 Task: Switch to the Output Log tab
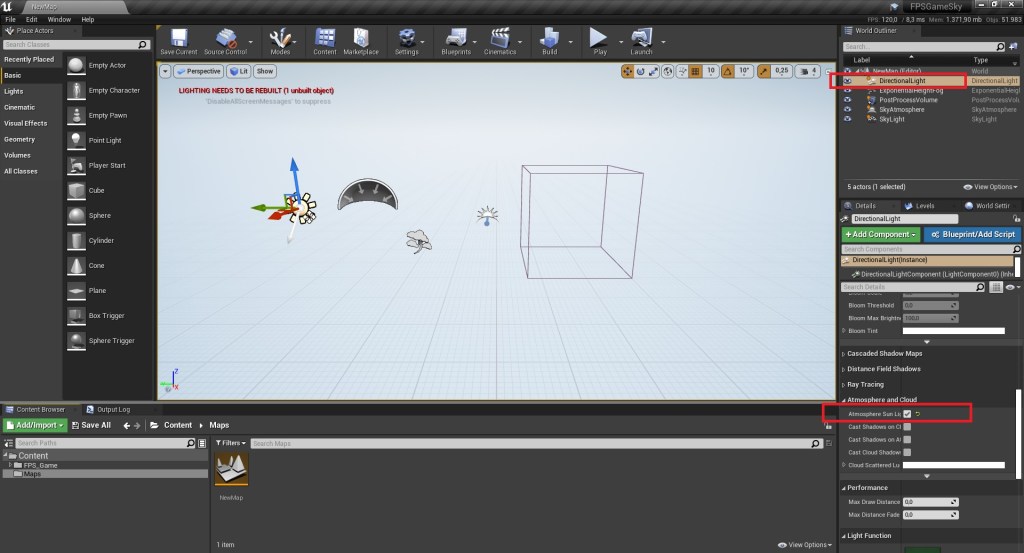[x=113, y=409]
